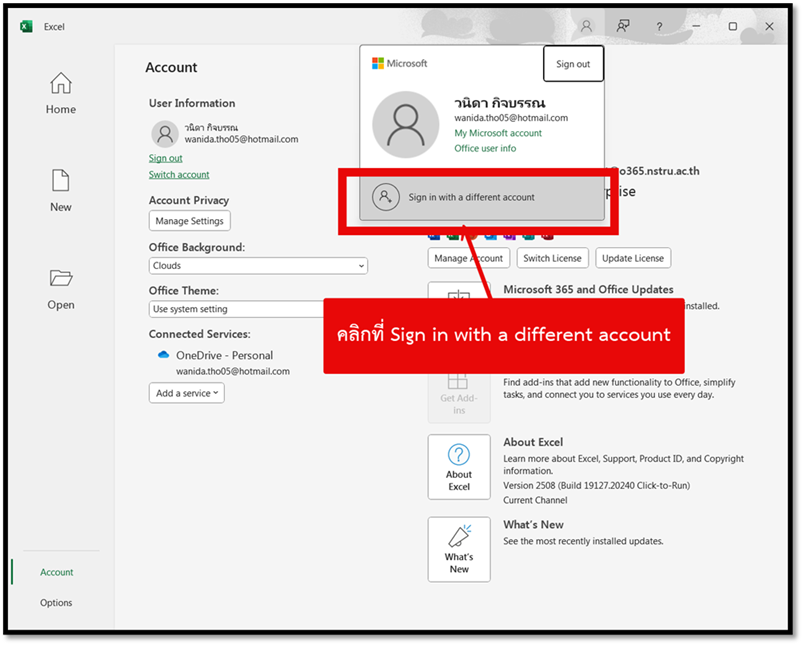Click the Open folder icon
Screen dimensions: 803x645
tap(61, 279)
